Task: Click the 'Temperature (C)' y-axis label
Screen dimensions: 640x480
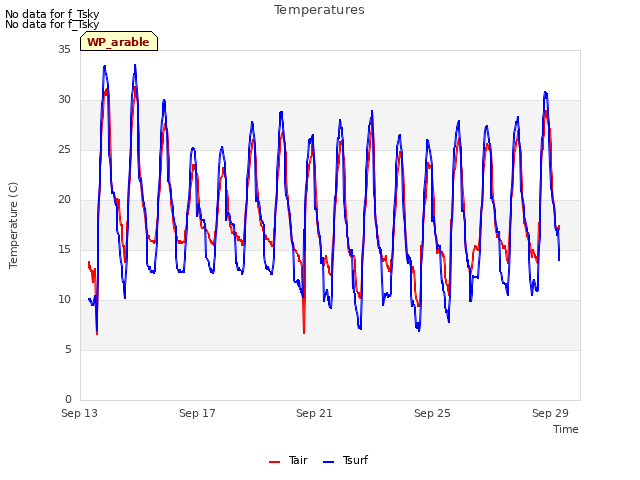Action: pyautogui.click(x=13, y=225)
